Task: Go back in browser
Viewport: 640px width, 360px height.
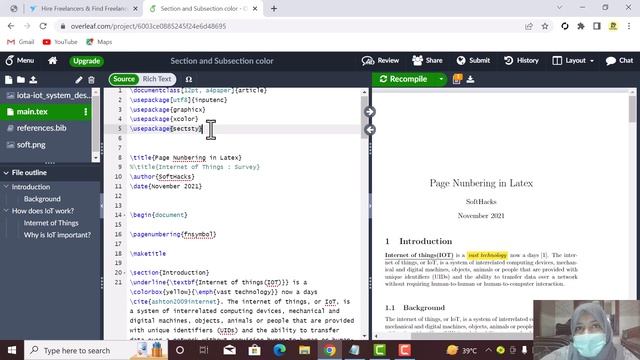Action: (x=11, y=26)
